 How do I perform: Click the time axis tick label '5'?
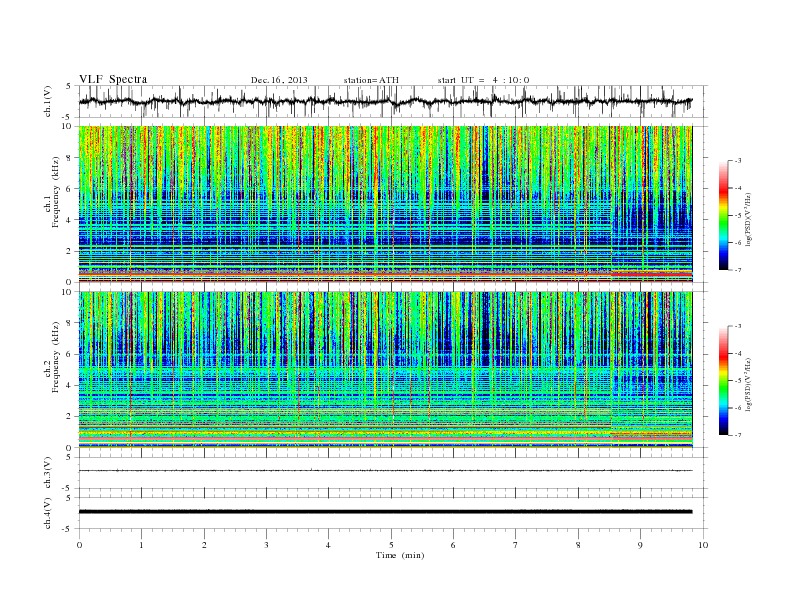(x=391, y=545)
